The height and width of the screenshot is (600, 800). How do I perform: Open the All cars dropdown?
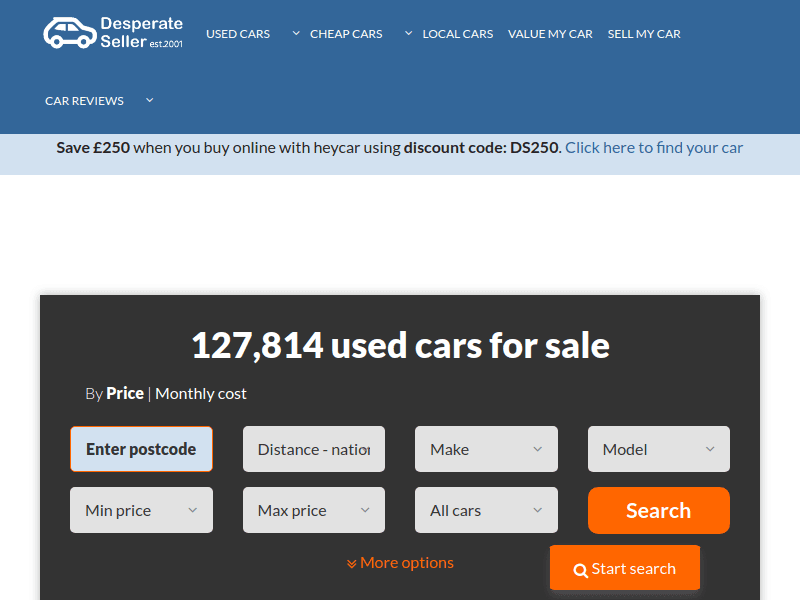[486, 510]
